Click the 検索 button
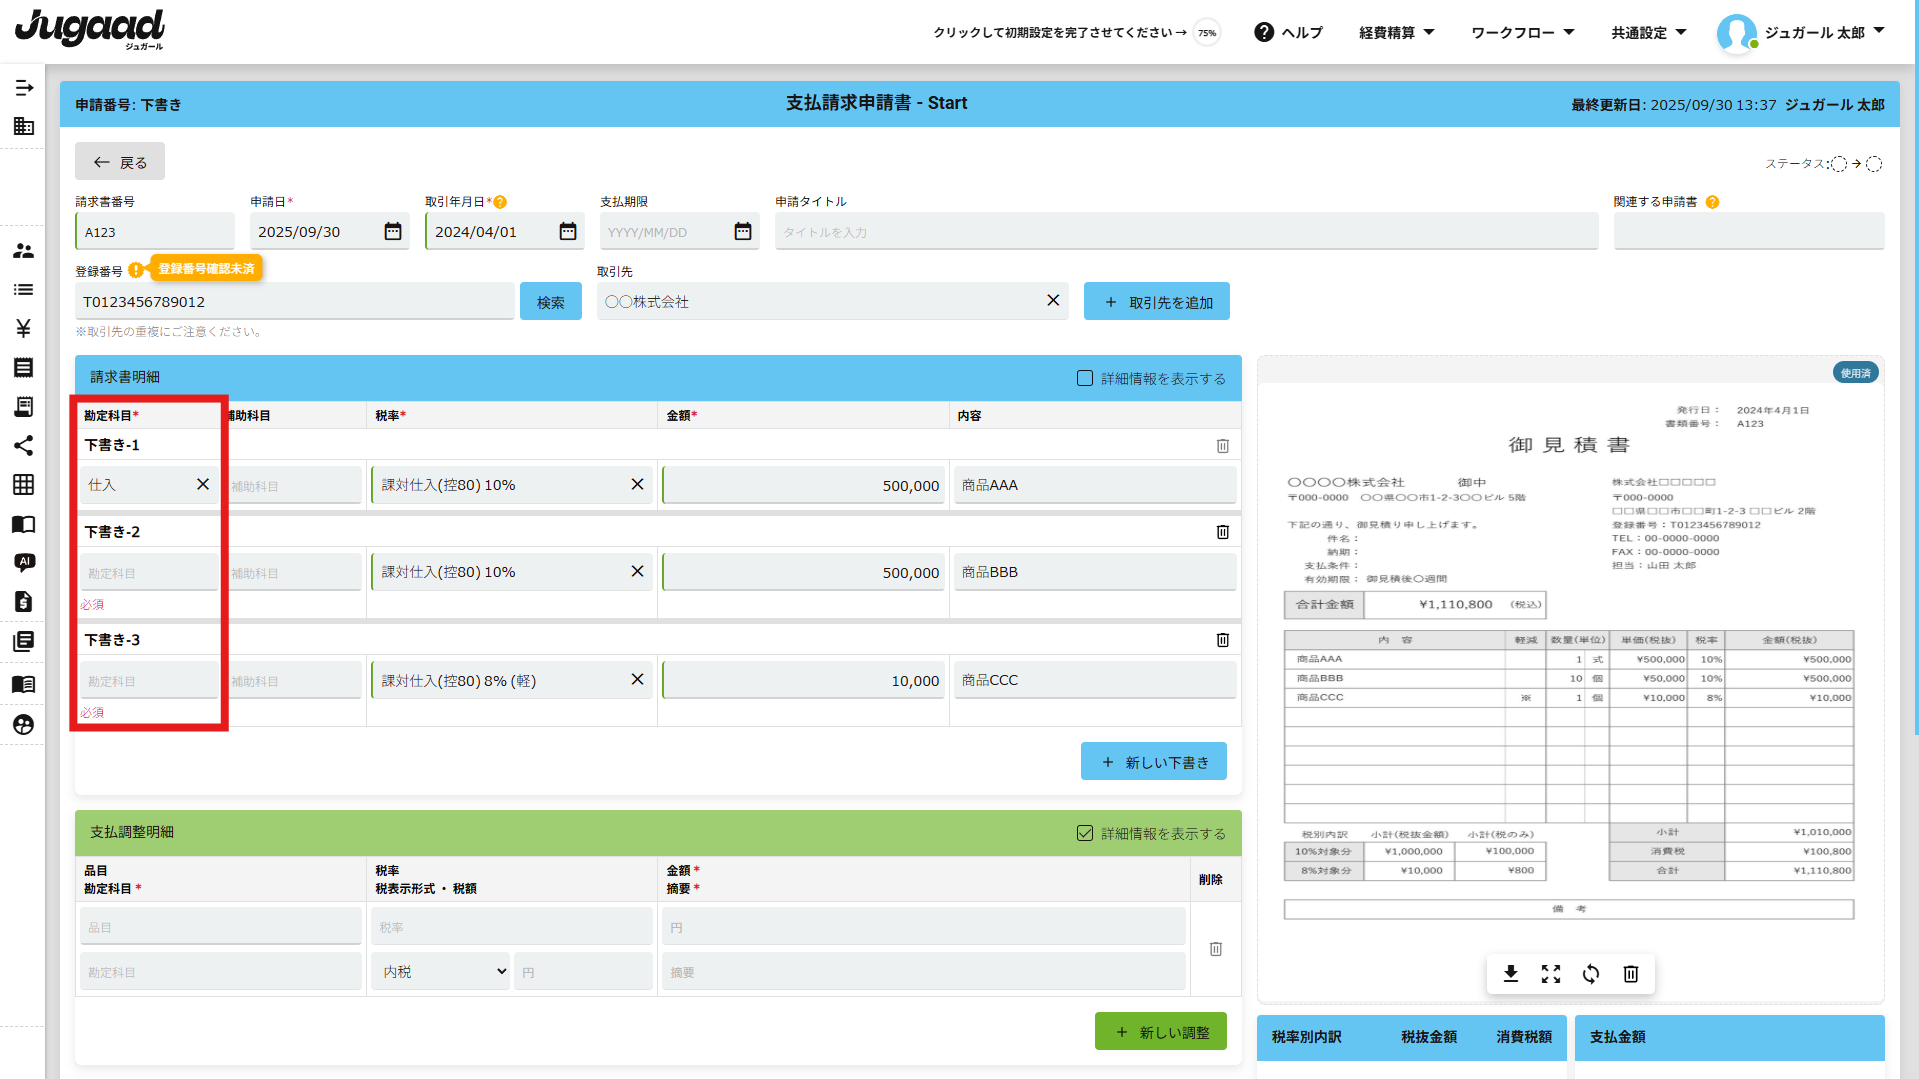This screenshot has width=1919, height=1079. click(x=550, y=302)
